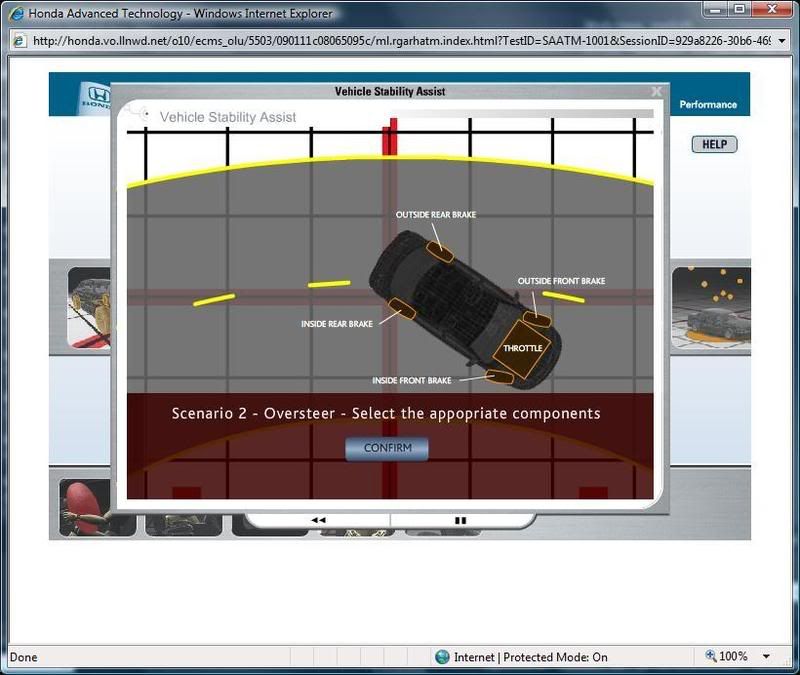The width and height of the screenshot is (800, 675).
Task: Click the Internet Explorer title bar icon
Action: (16, 13)
